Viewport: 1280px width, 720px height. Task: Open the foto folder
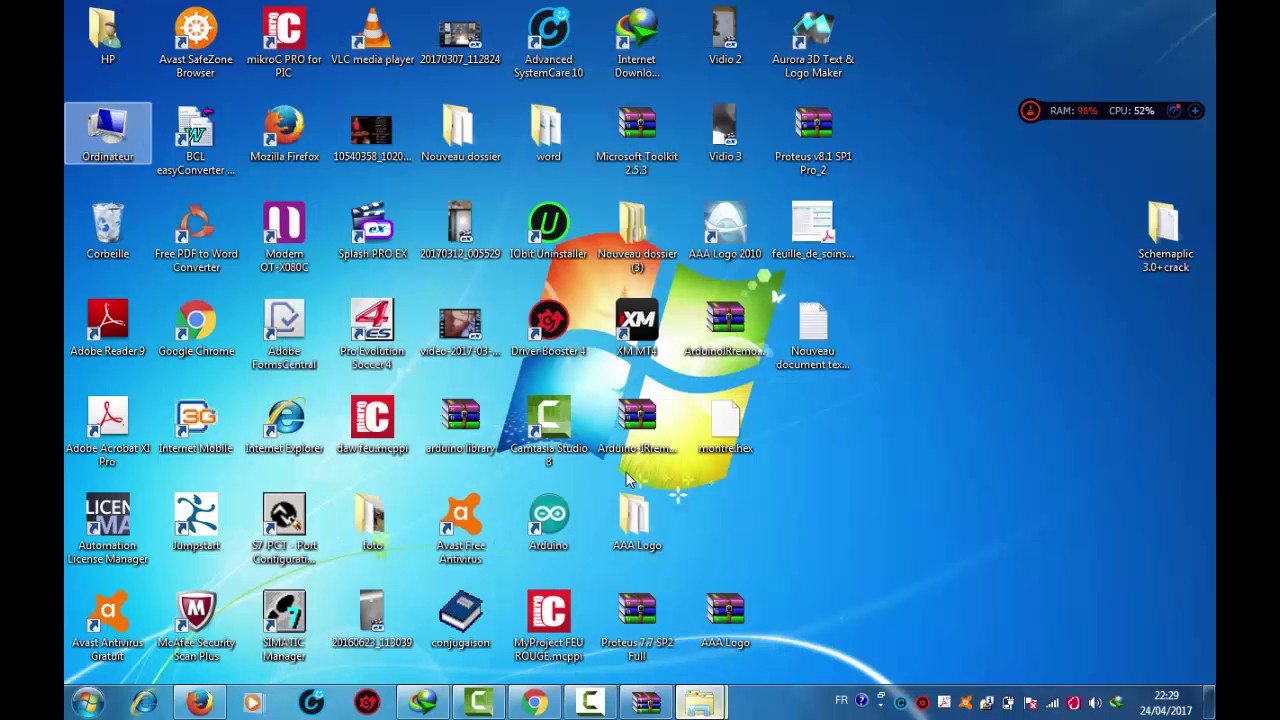(x=372, y=523)
